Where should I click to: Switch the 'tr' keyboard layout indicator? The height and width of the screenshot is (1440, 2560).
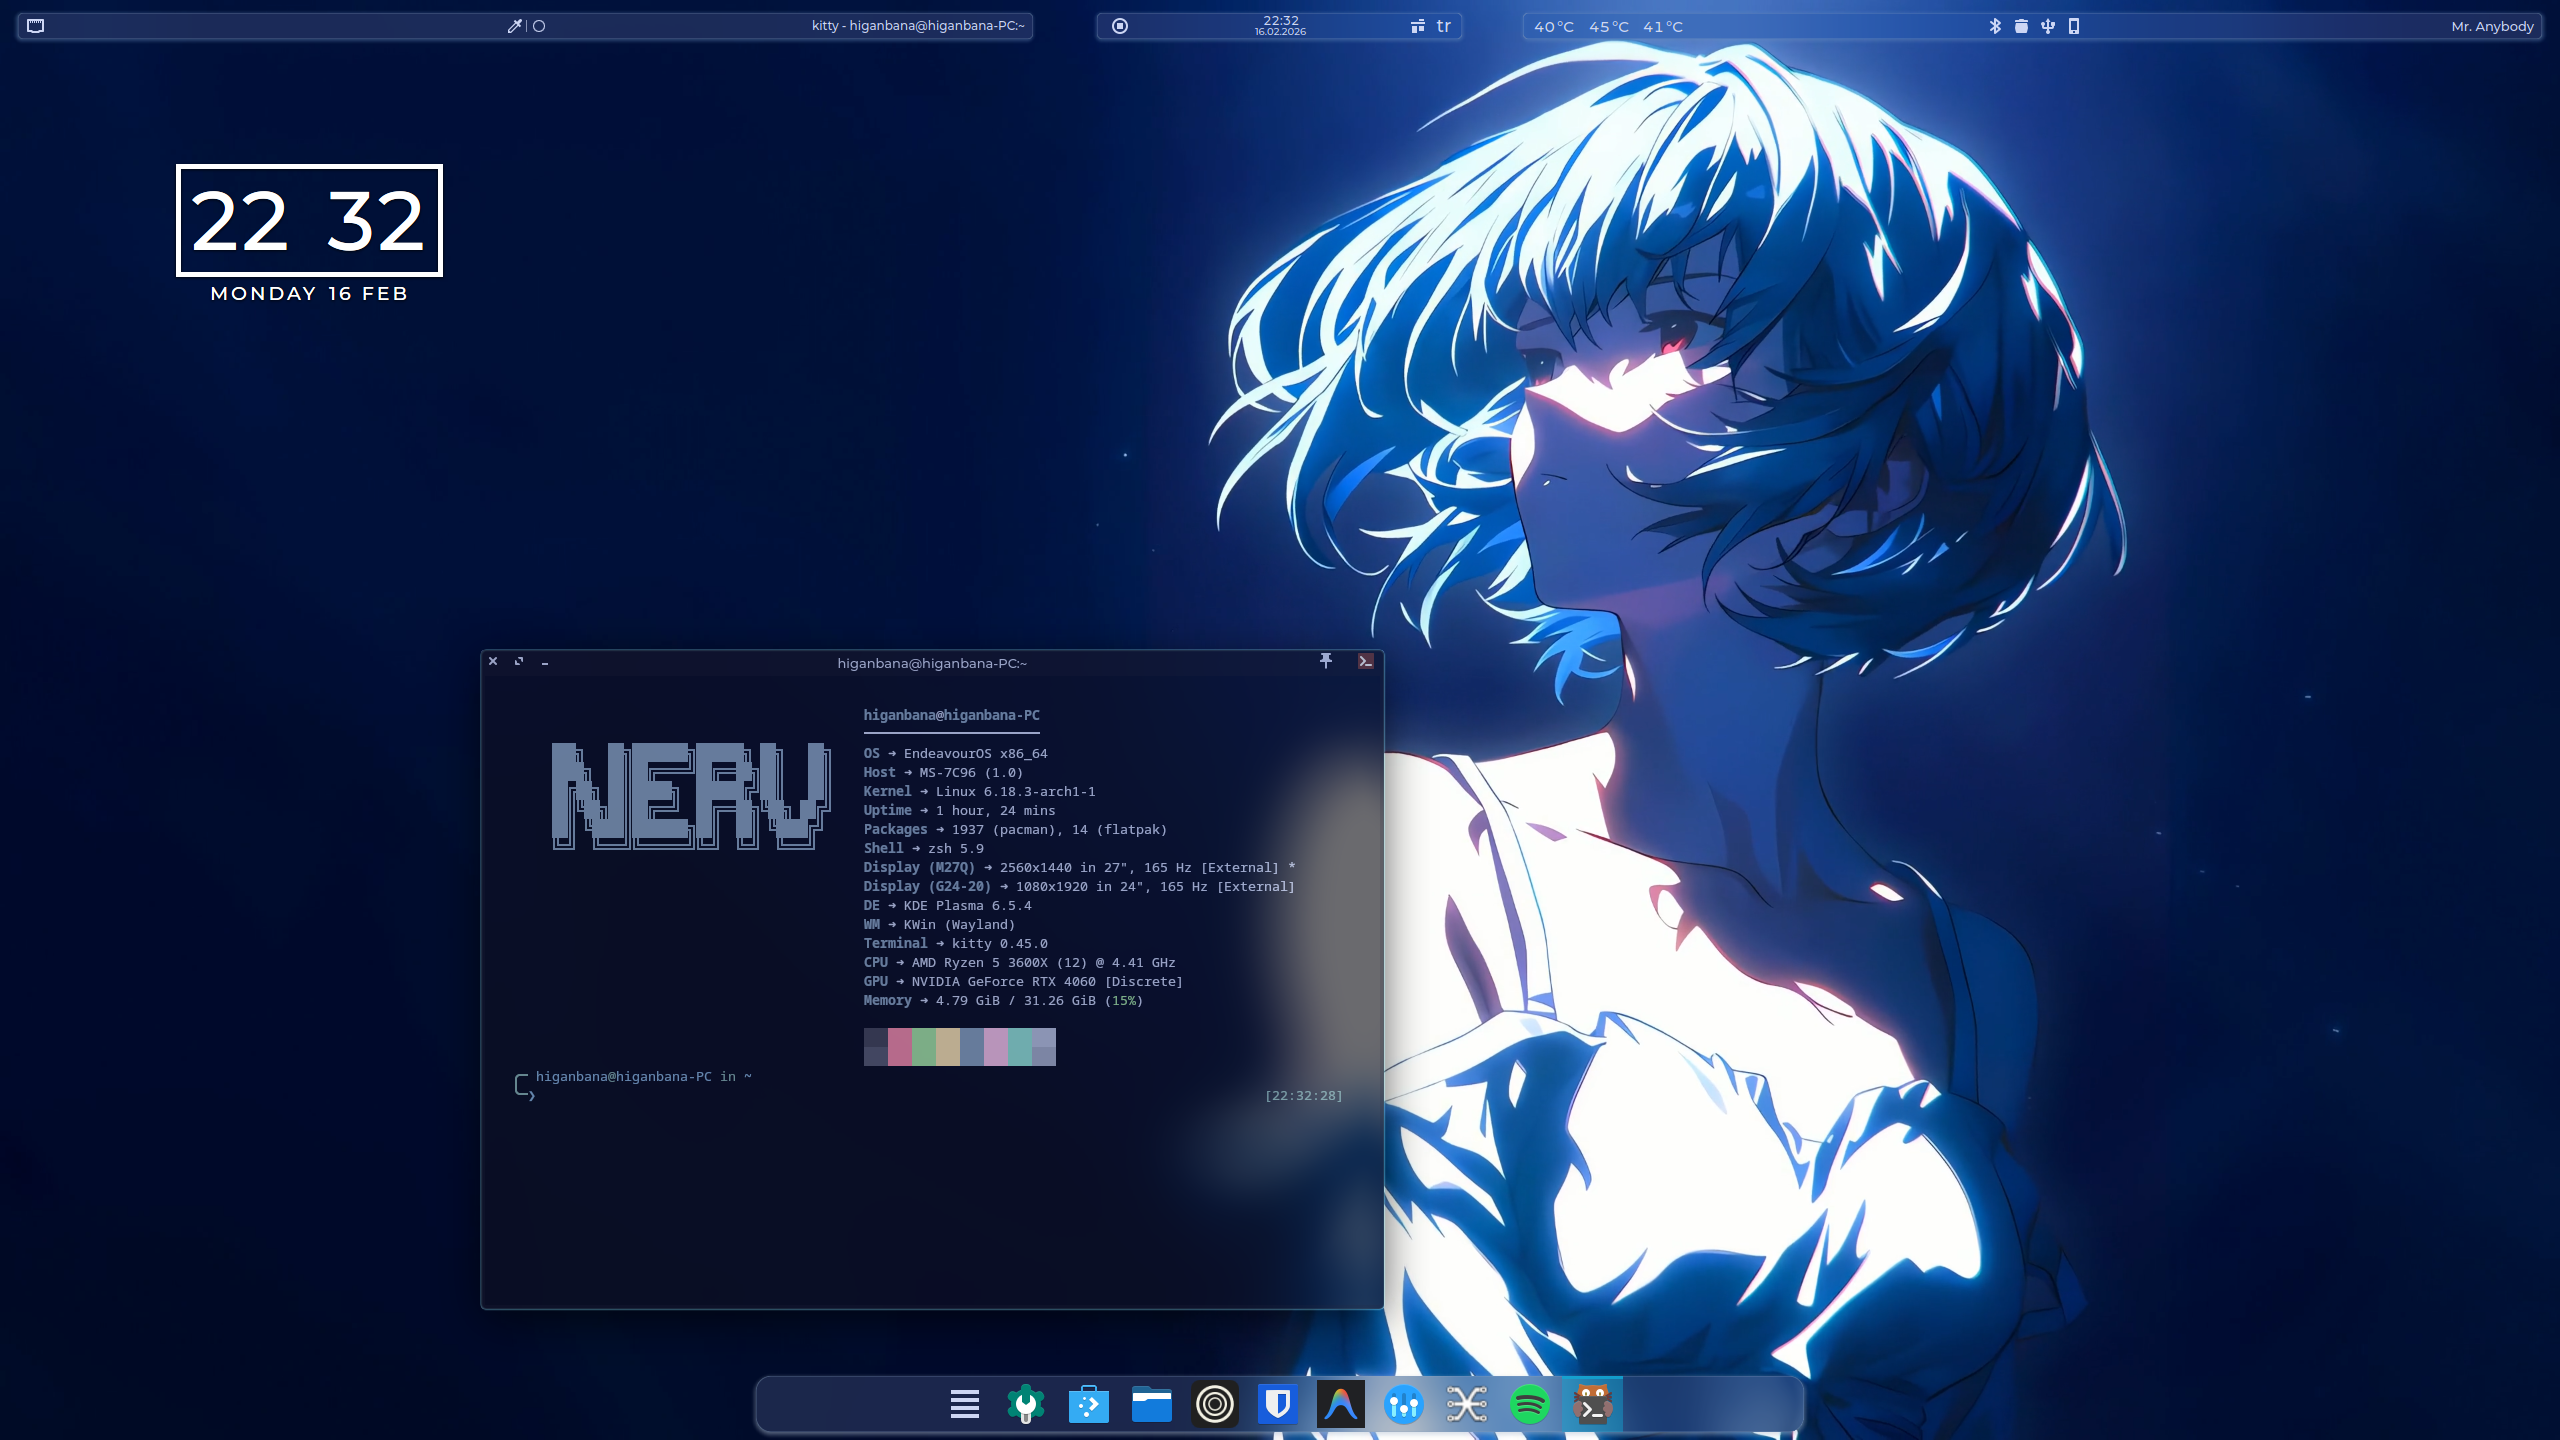point(1443,26)
